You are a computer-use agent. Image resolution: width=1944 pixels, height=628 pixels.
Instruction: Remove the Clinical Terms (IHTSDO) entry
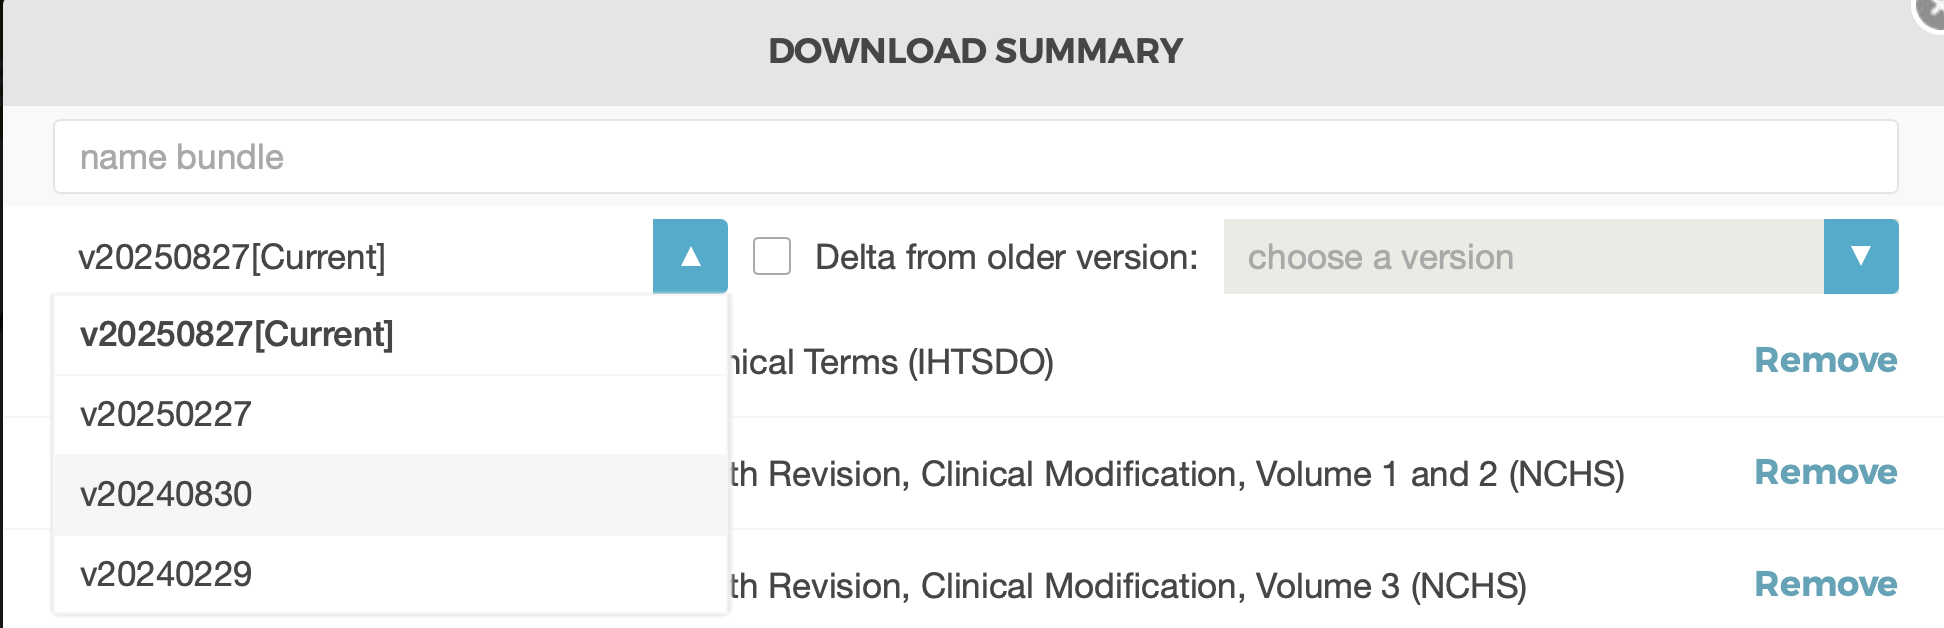click(x=1825, y=360)
